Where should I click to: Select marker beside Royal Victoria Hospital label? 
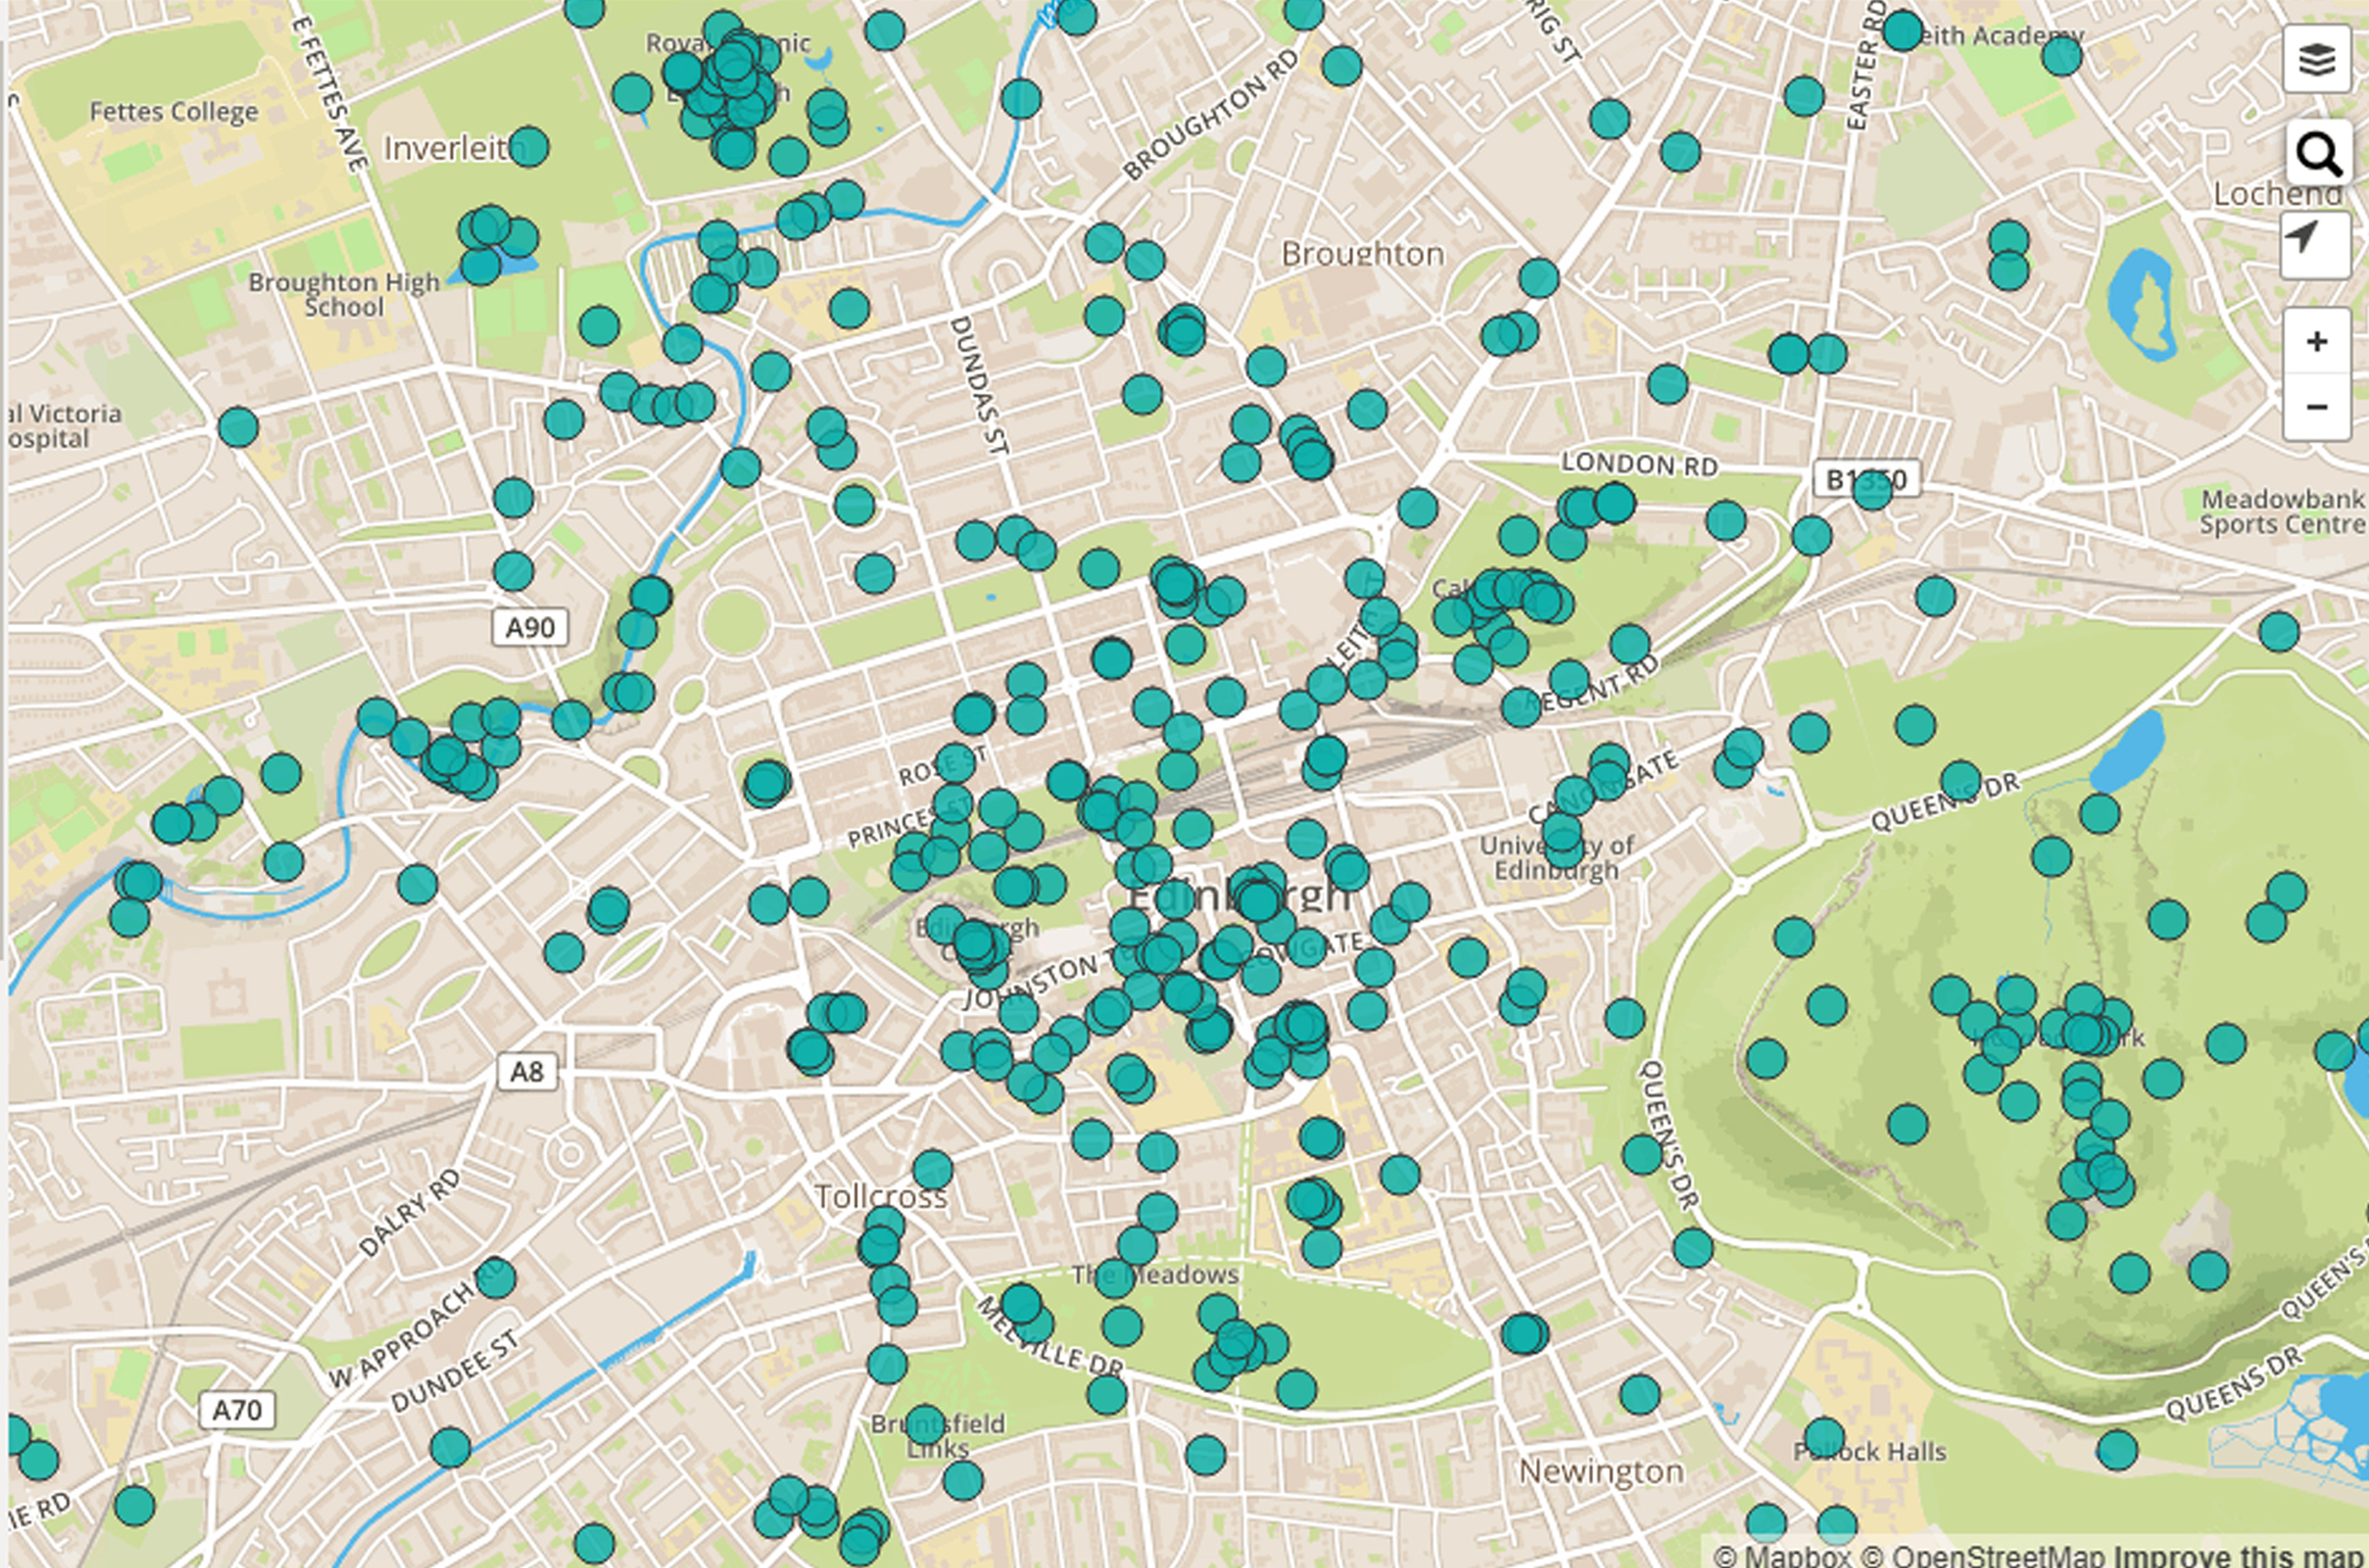tap(238, 428)
